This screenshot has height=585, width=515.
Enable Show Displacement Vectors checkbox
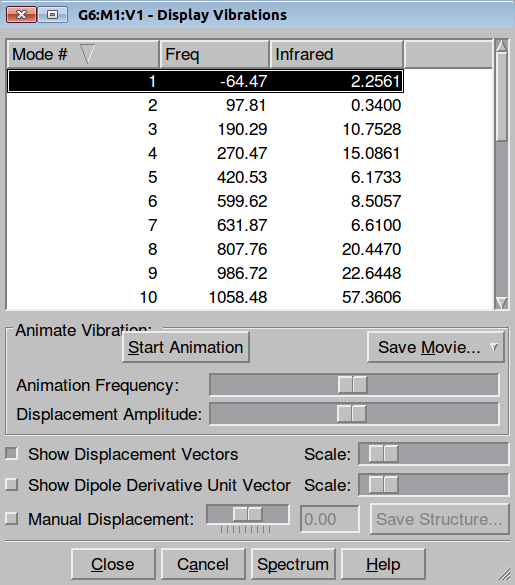pos(12,454)
